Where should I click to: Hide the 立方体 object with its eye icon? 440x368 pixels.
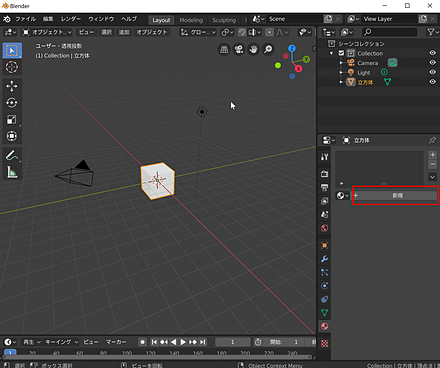click(432, 82)
